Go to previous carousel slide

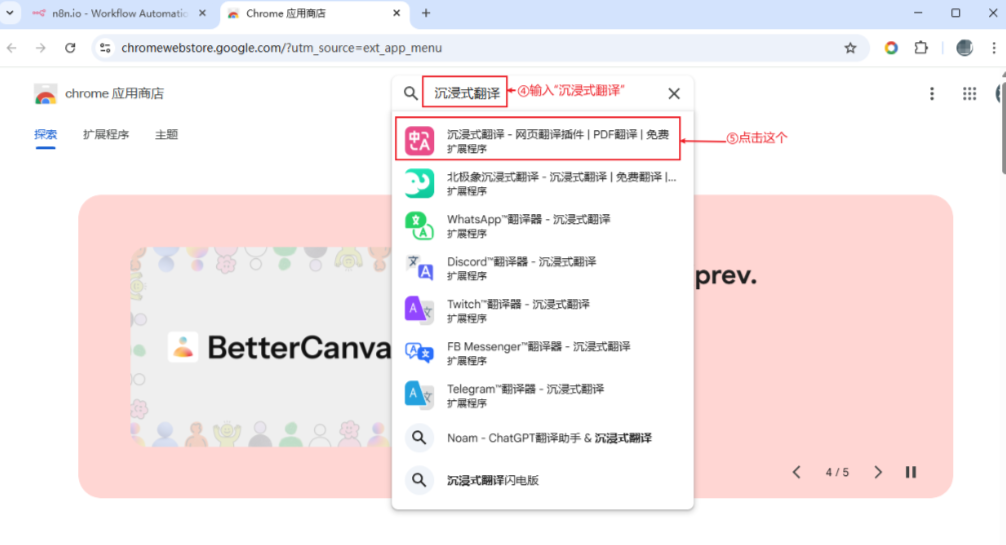click(796, 472)
